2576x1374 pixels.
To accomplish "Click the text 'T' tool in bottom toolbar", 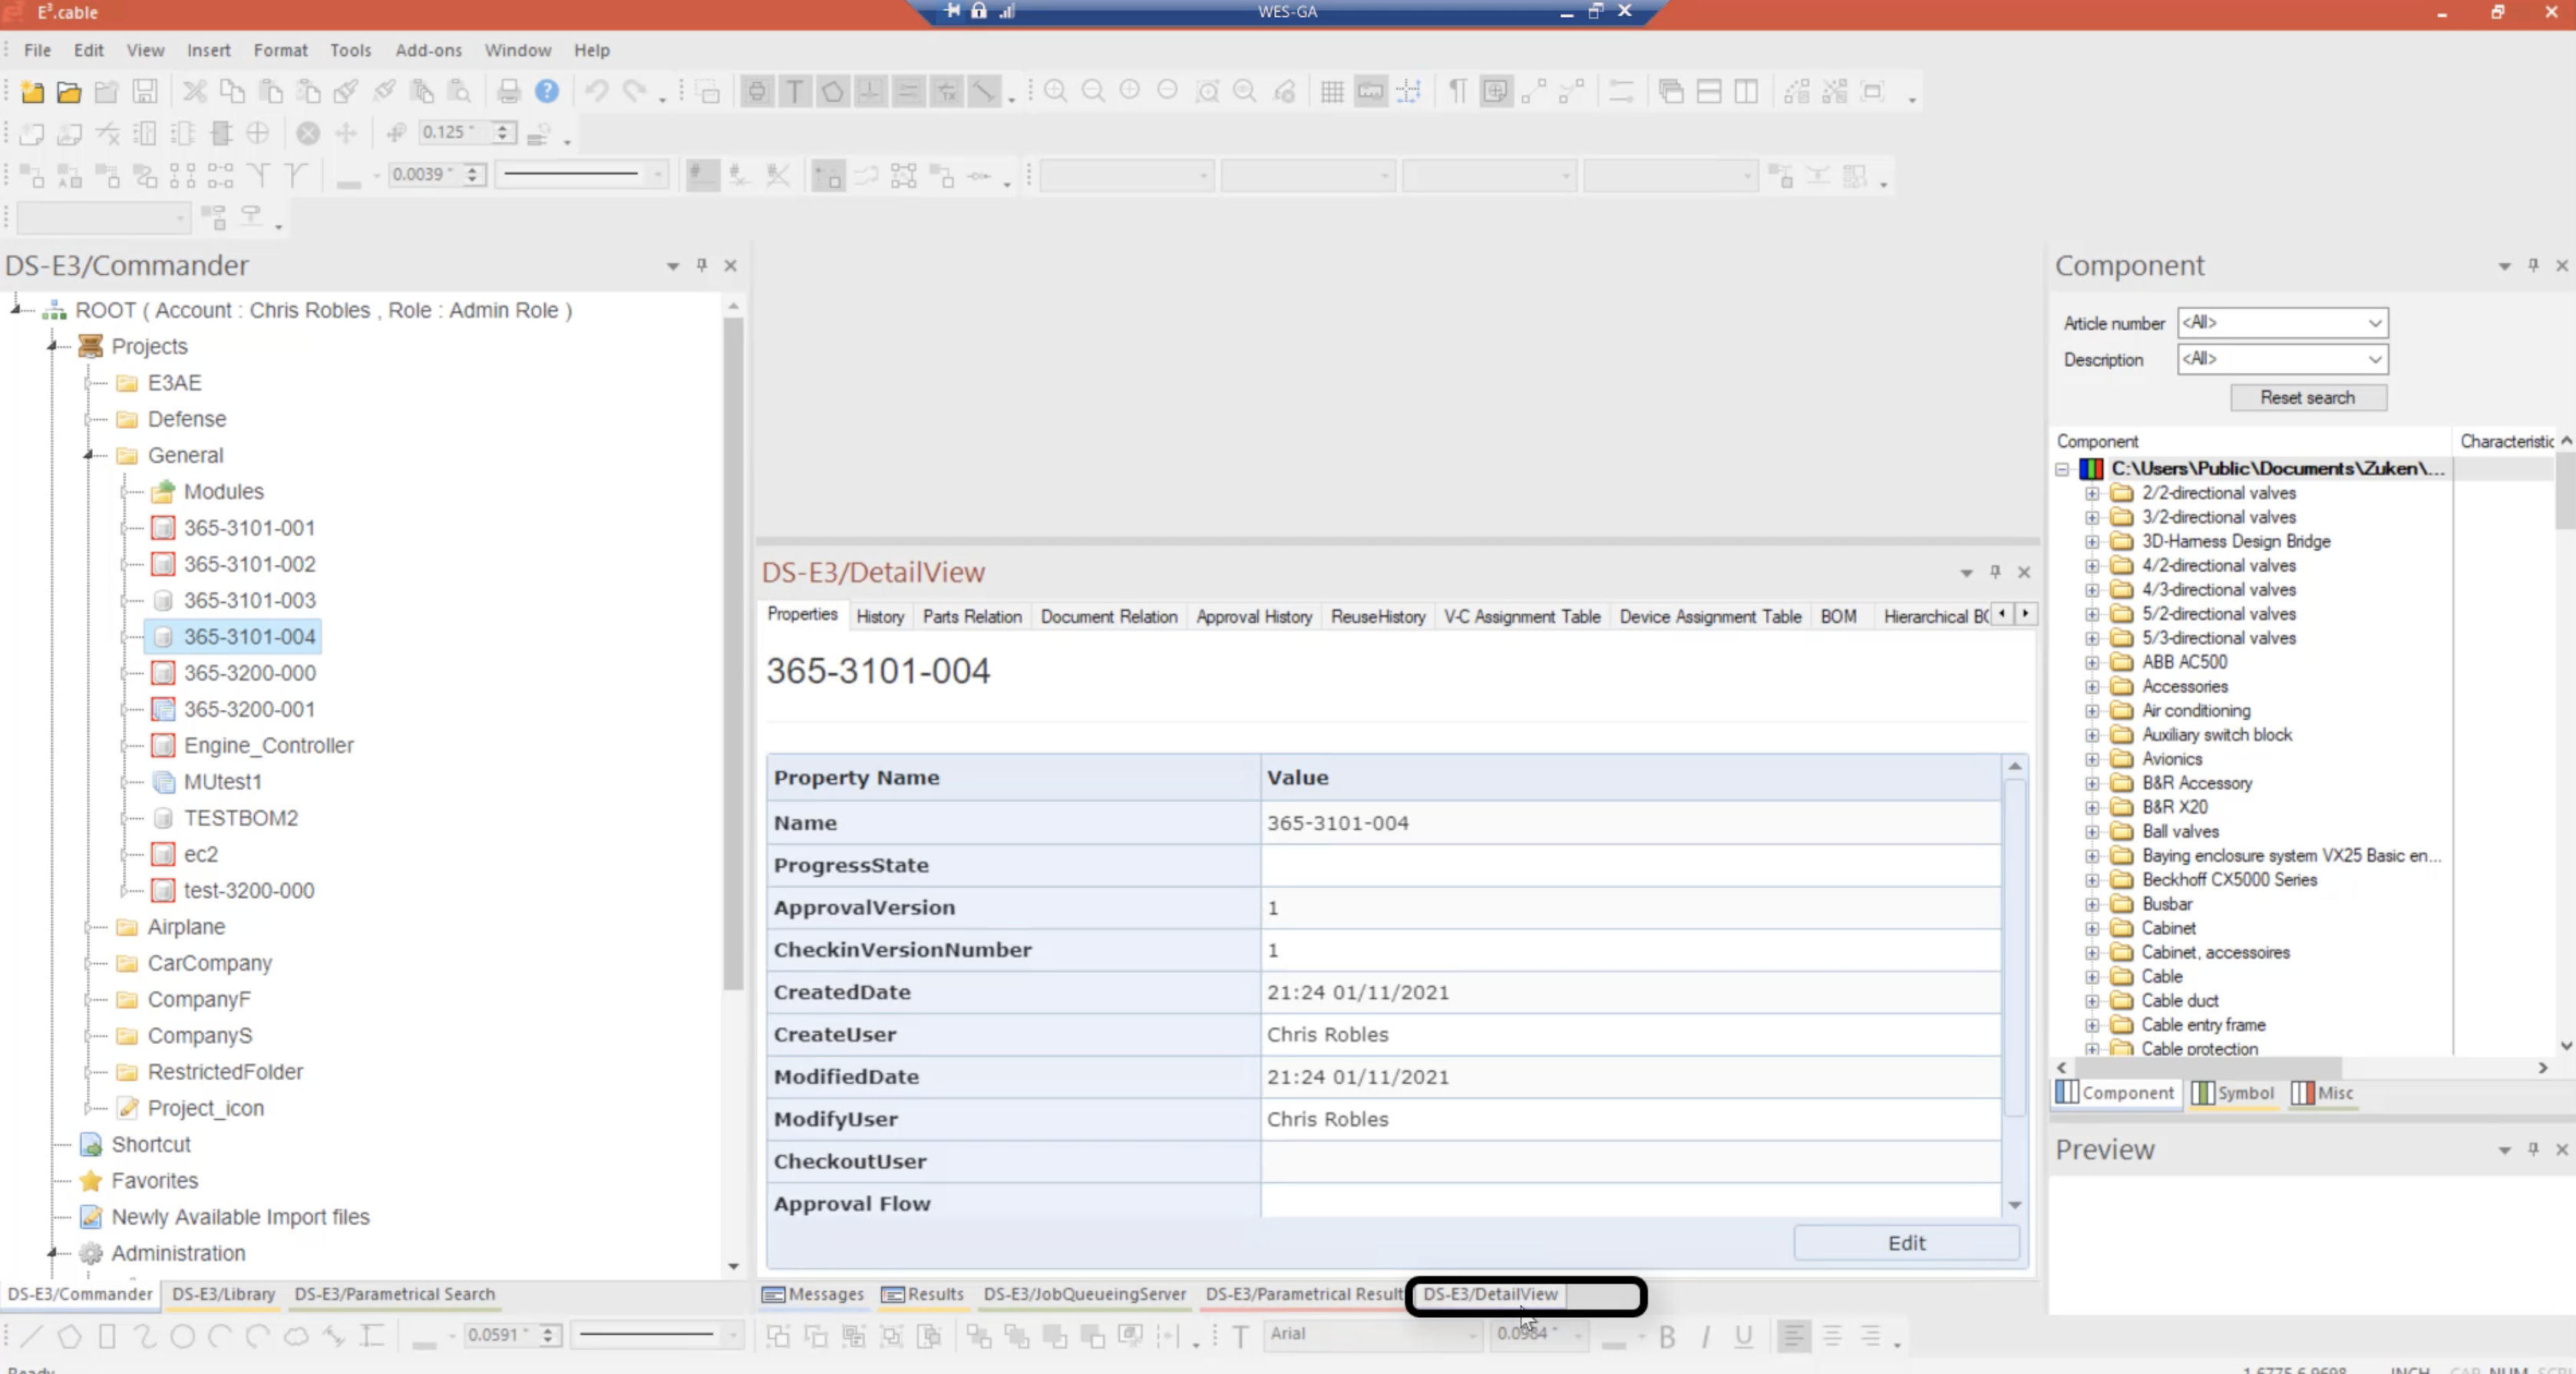I will coord(1240,1337).
